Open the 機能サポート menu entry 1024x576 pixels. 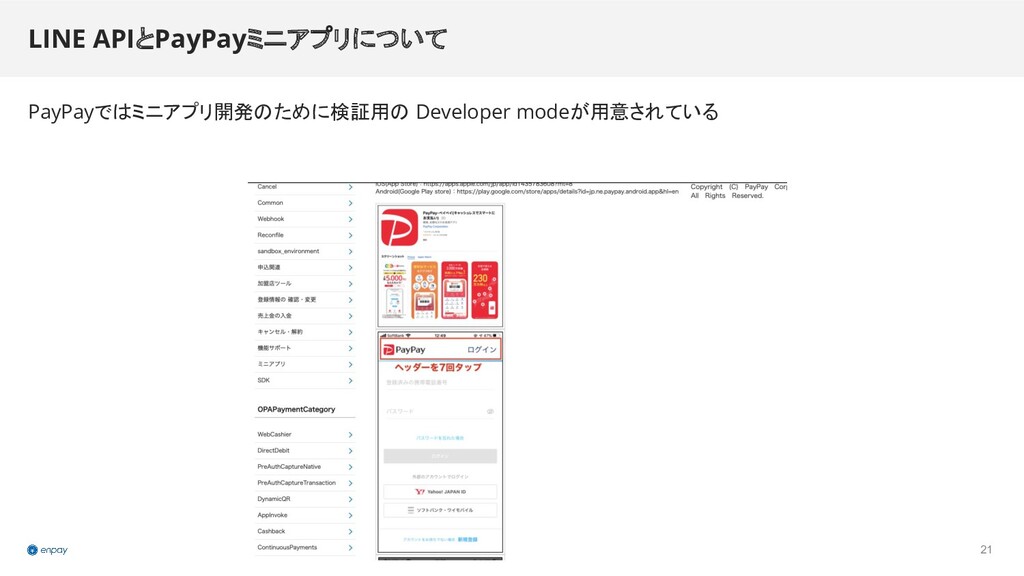tap(305, 348)
